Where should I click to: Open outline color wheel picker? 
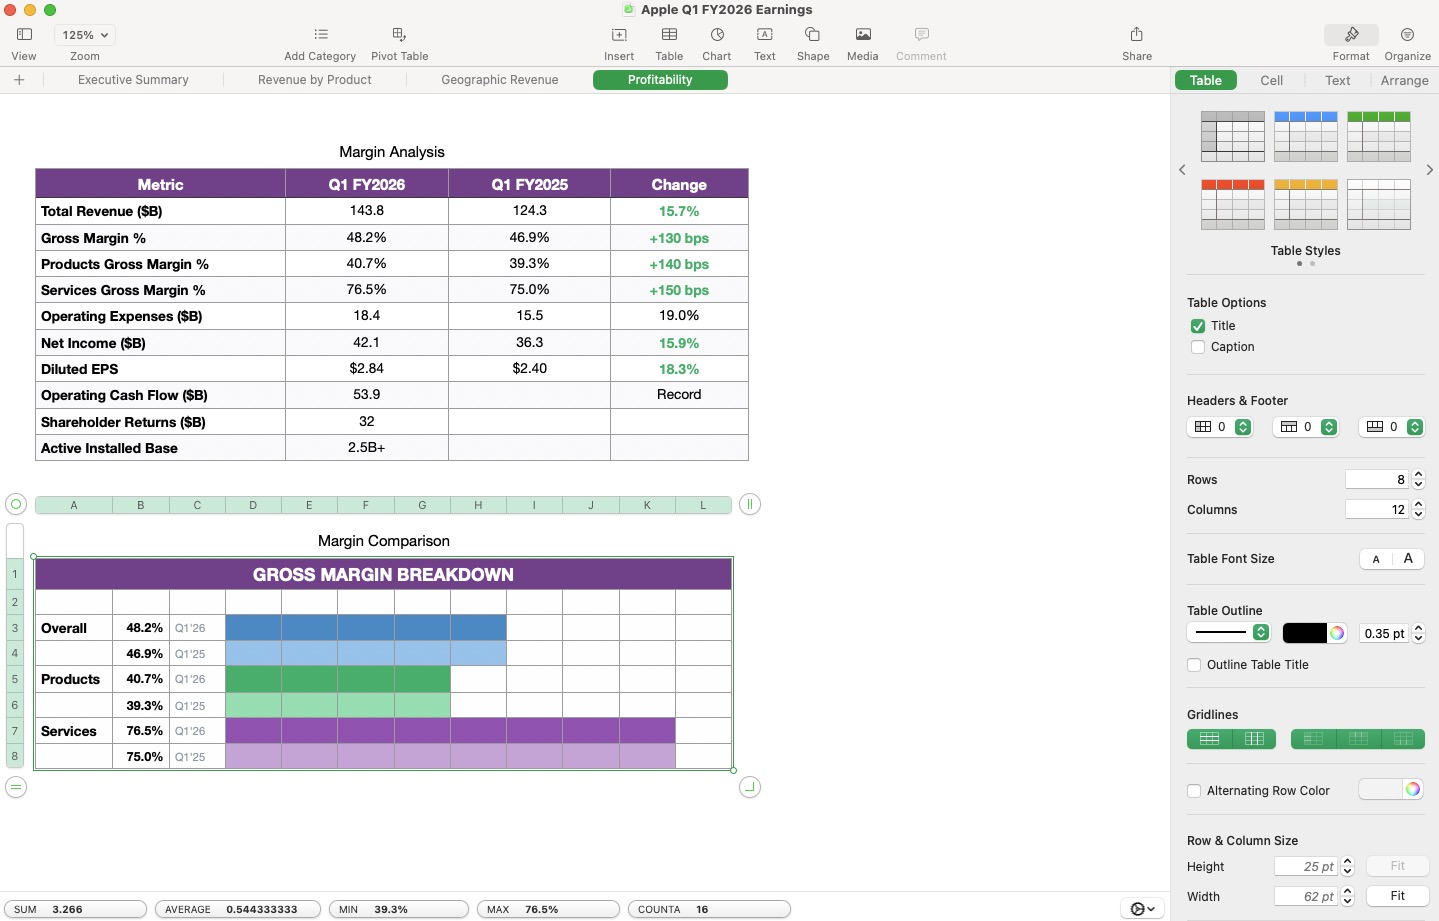1336,633
